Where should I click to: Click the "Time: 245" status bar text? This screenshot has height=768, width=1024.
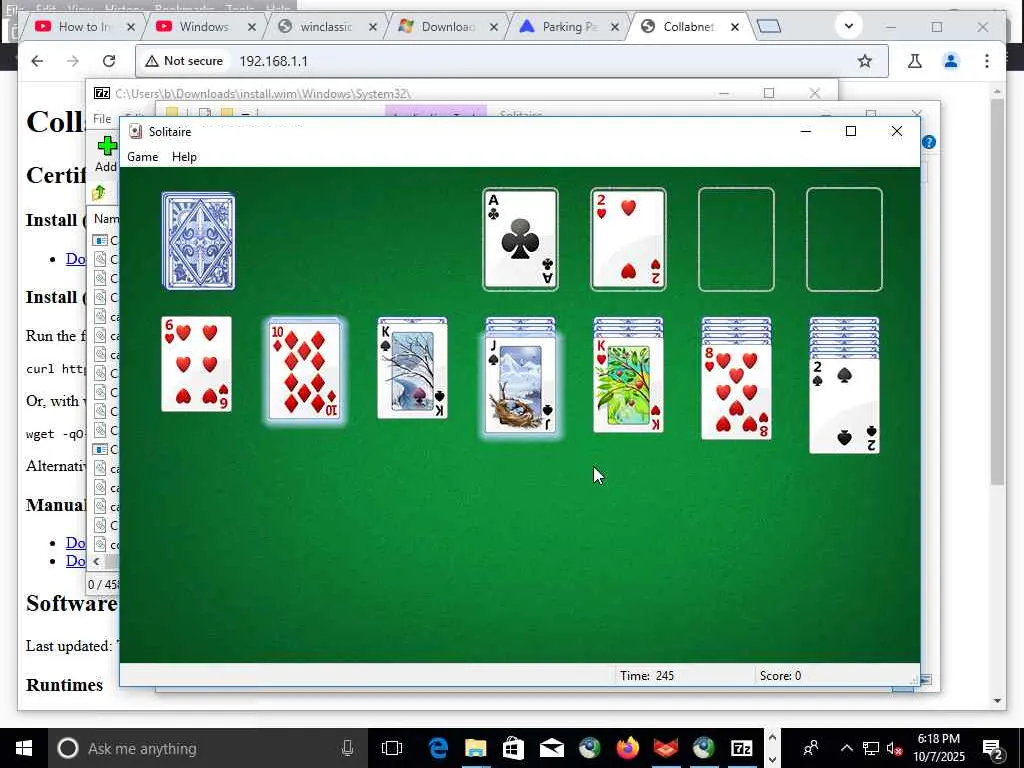pos(647,676)
